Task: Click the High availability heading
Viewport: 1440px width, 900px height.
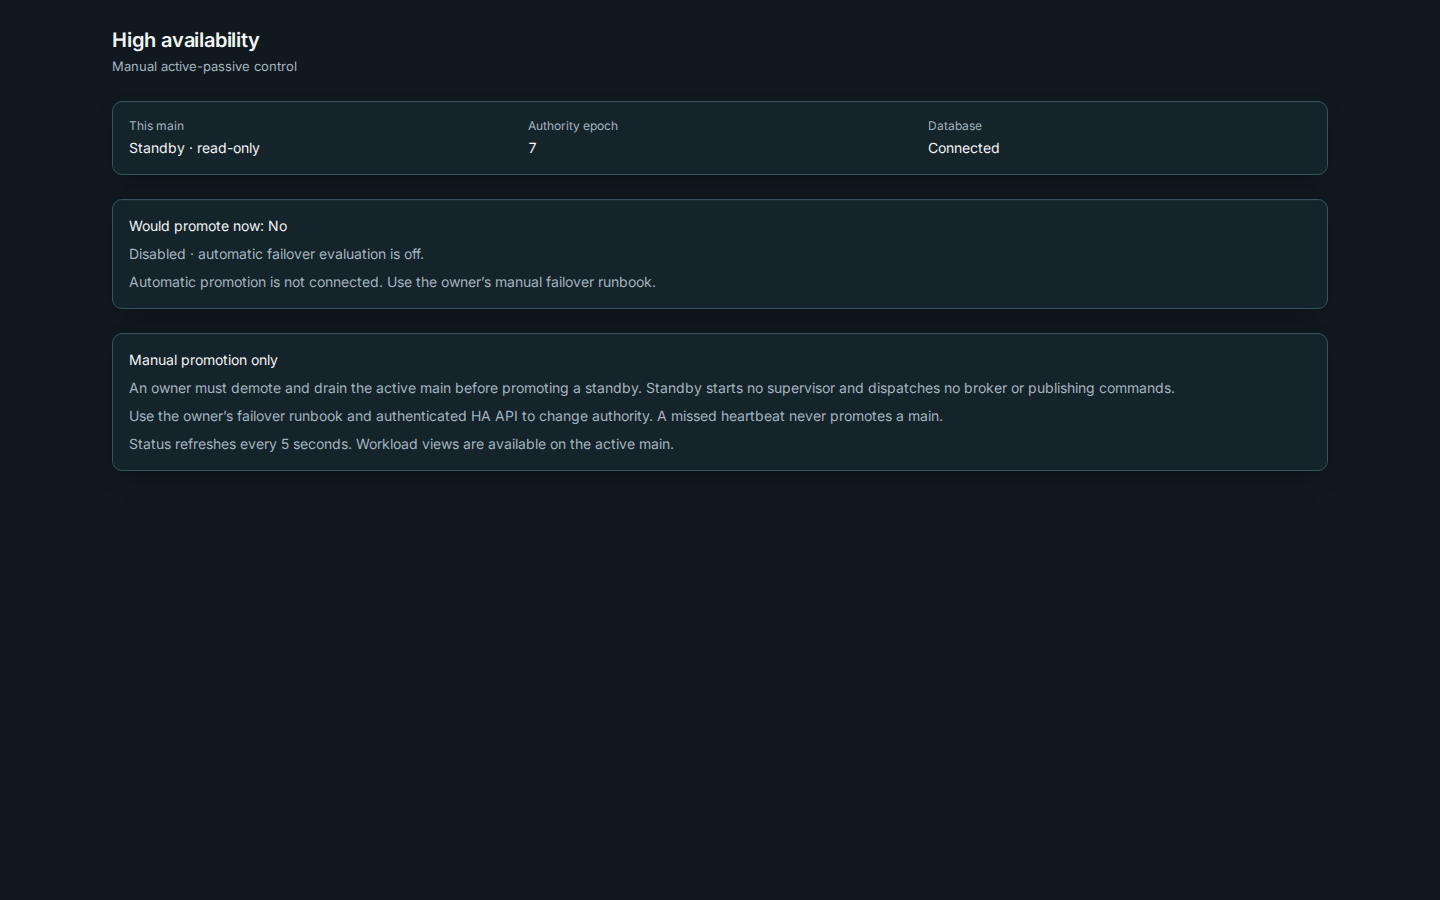Action: pos(185,40)
